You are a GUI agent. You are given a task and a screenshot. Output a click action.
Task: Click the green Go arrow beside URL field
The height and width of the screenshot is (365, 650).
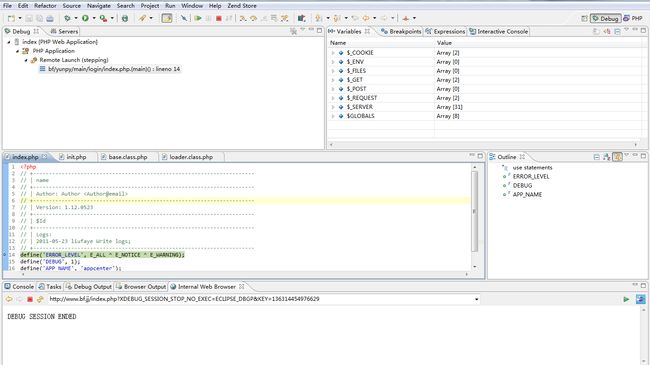point(626,299)
